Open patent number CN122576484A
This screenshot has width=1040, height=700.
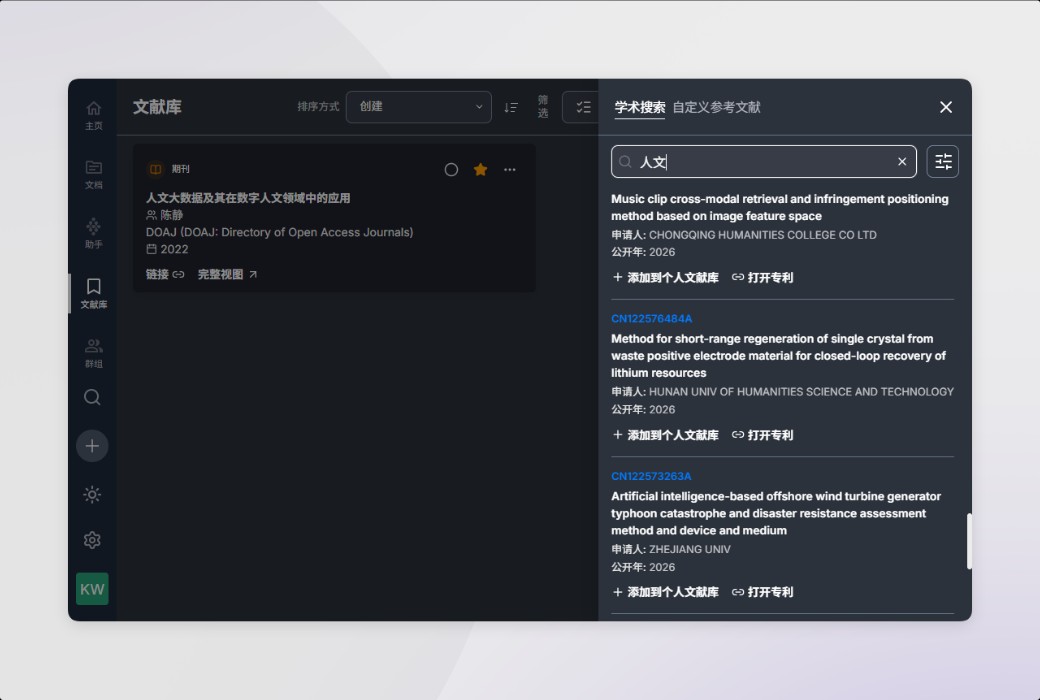(651, 318)
